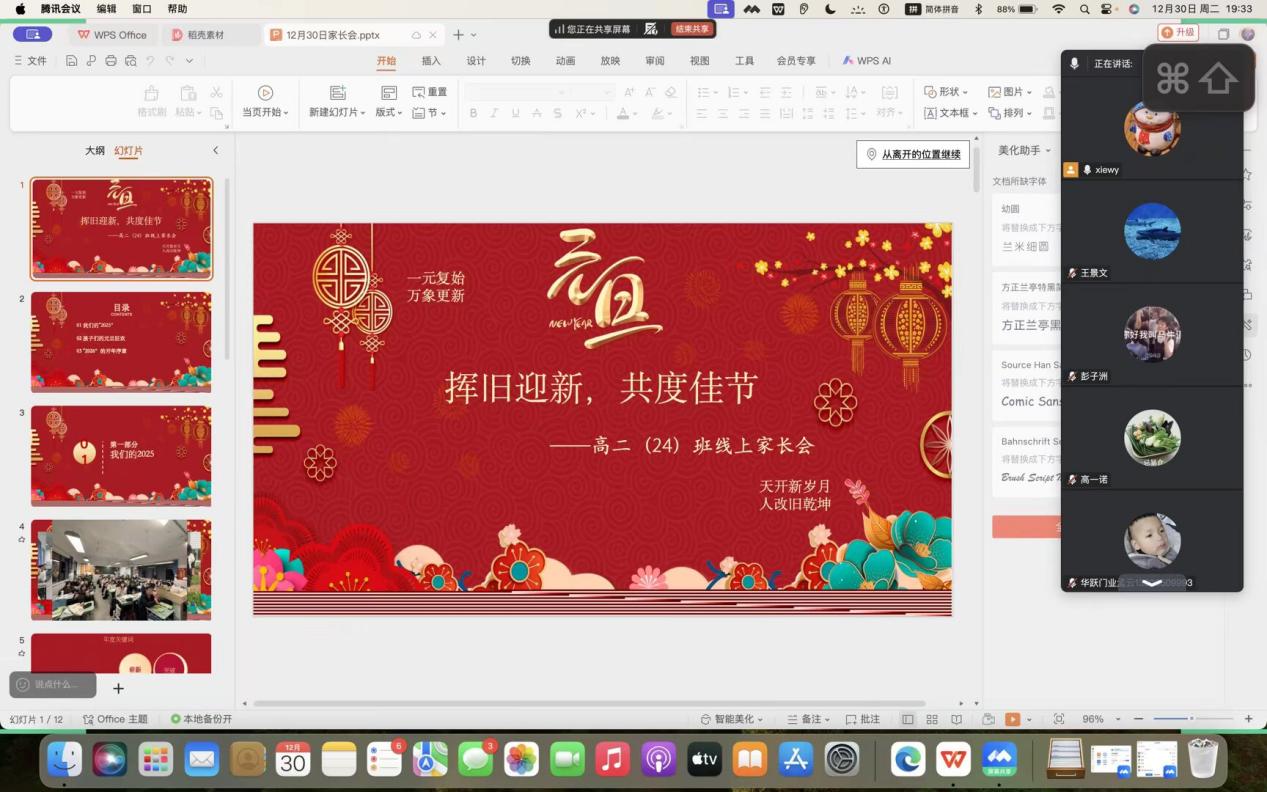The image size is (1267, 792).
Task: Toggle normal view button in status bar
Action: 908,719
